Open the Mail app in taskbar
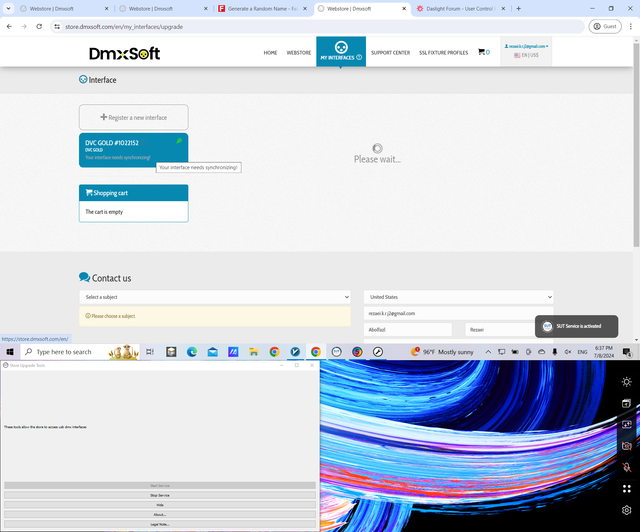Screen dimensions: 640x532 click(213, 352)
